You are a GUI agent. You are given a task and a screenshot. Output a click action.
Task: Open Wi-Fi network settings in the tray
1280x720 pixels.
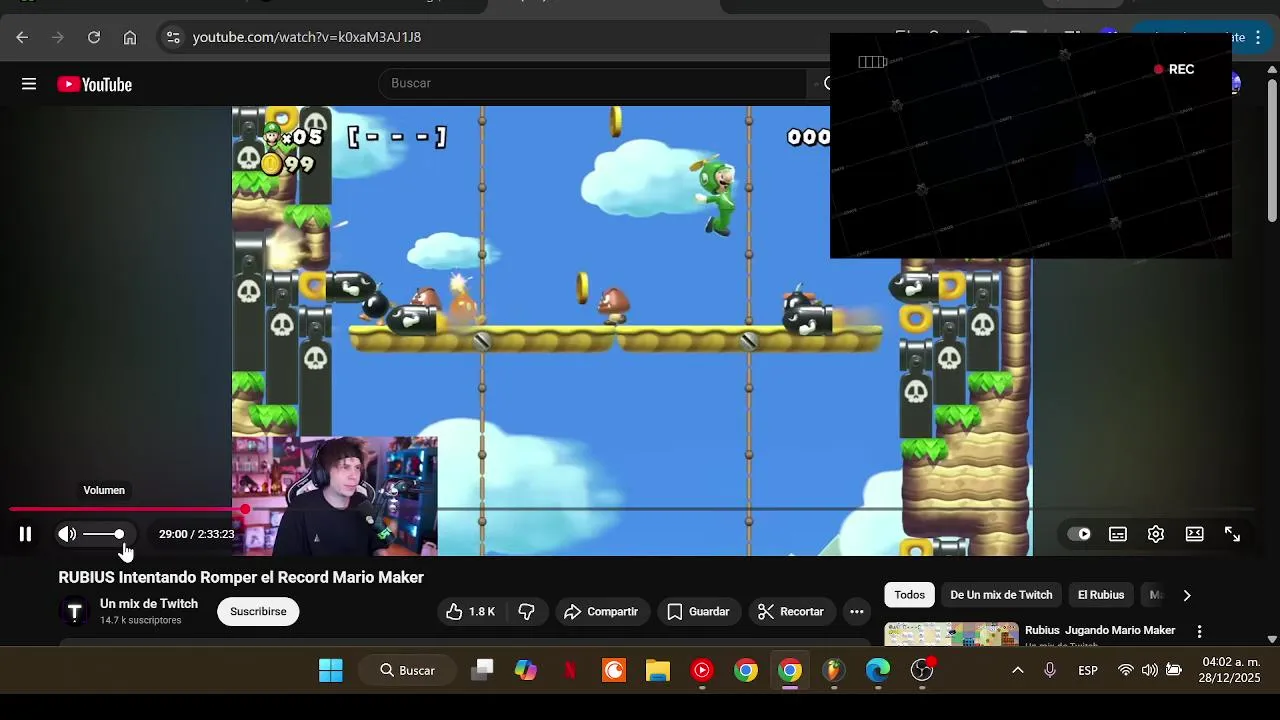click(x=1126, y=670)
